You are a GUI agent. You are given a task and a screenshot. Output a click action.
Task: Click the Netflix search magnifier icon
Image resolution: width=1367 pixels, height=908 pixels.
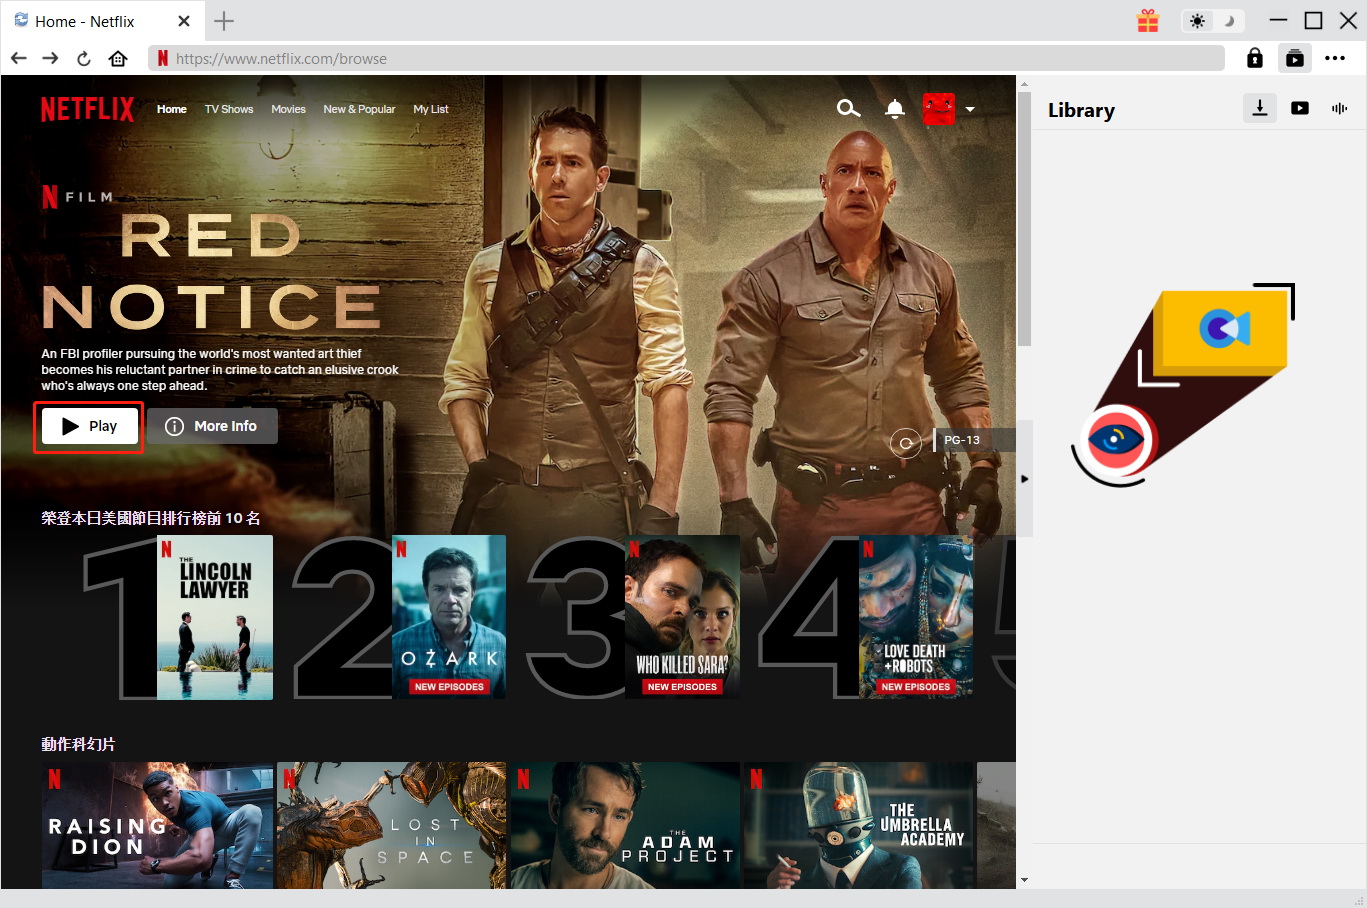(x=848, y=109)
